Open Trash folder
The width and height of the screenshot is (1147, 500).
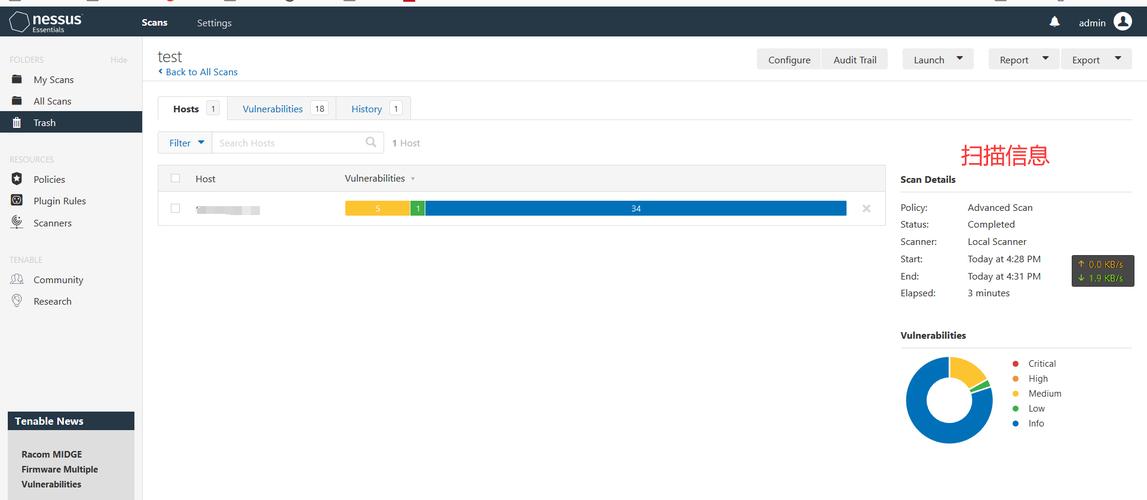click(x=71, y=122)
